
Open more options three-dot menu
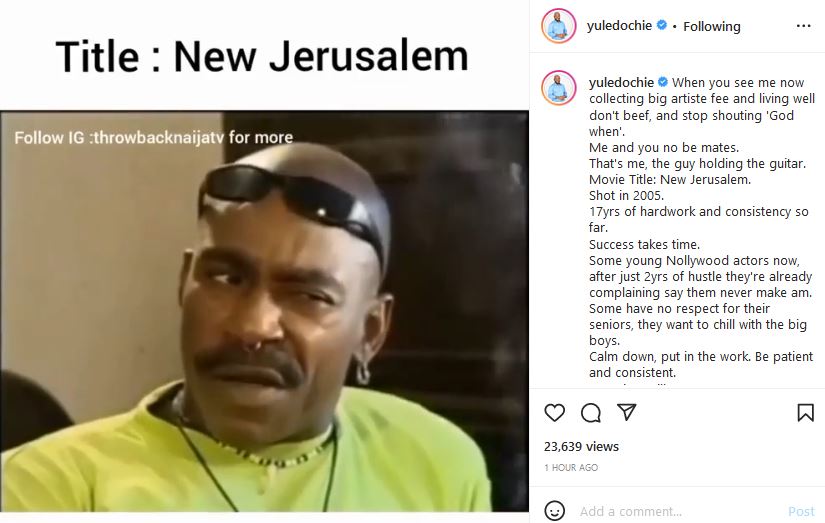(803, 26)
